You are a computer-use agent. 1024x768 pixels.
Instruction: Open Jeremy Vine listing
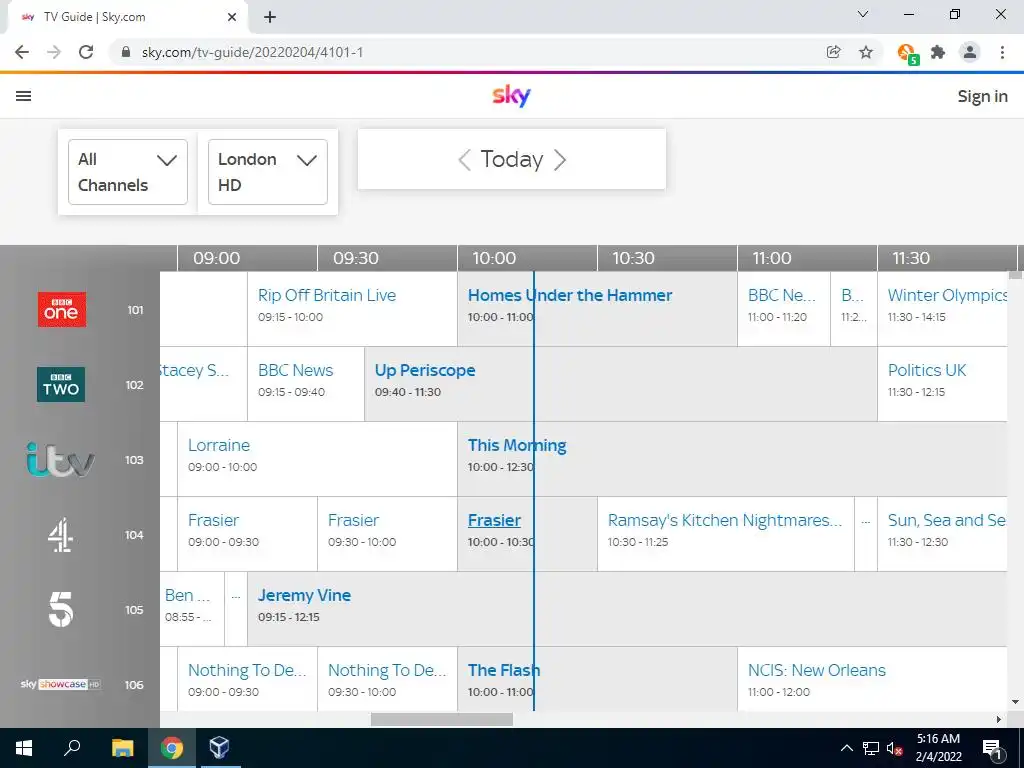pos(628,609)
